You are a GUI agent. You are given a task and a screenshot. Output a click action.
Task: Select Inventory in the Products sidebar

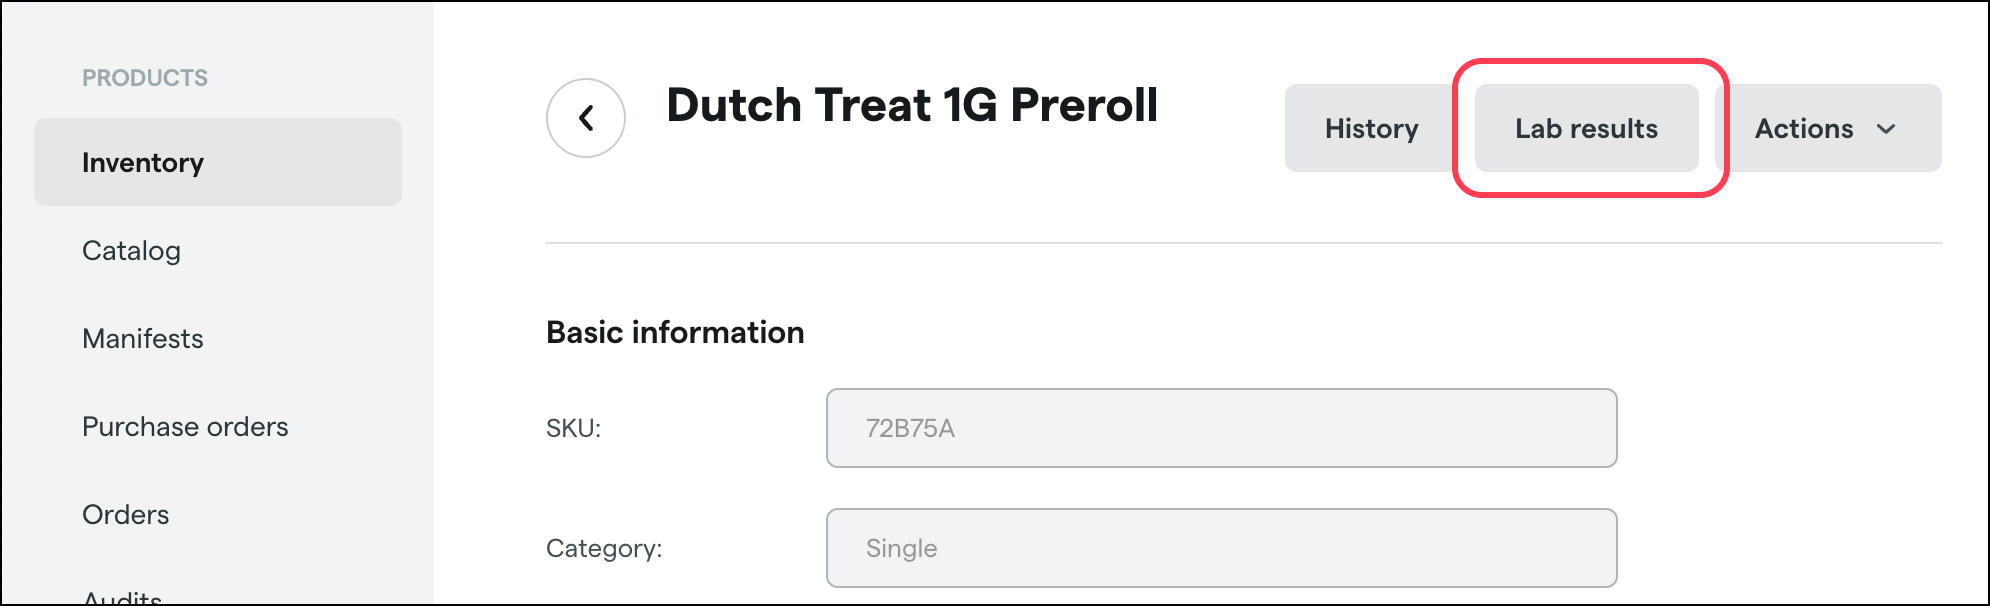click(x=143, y=162)
